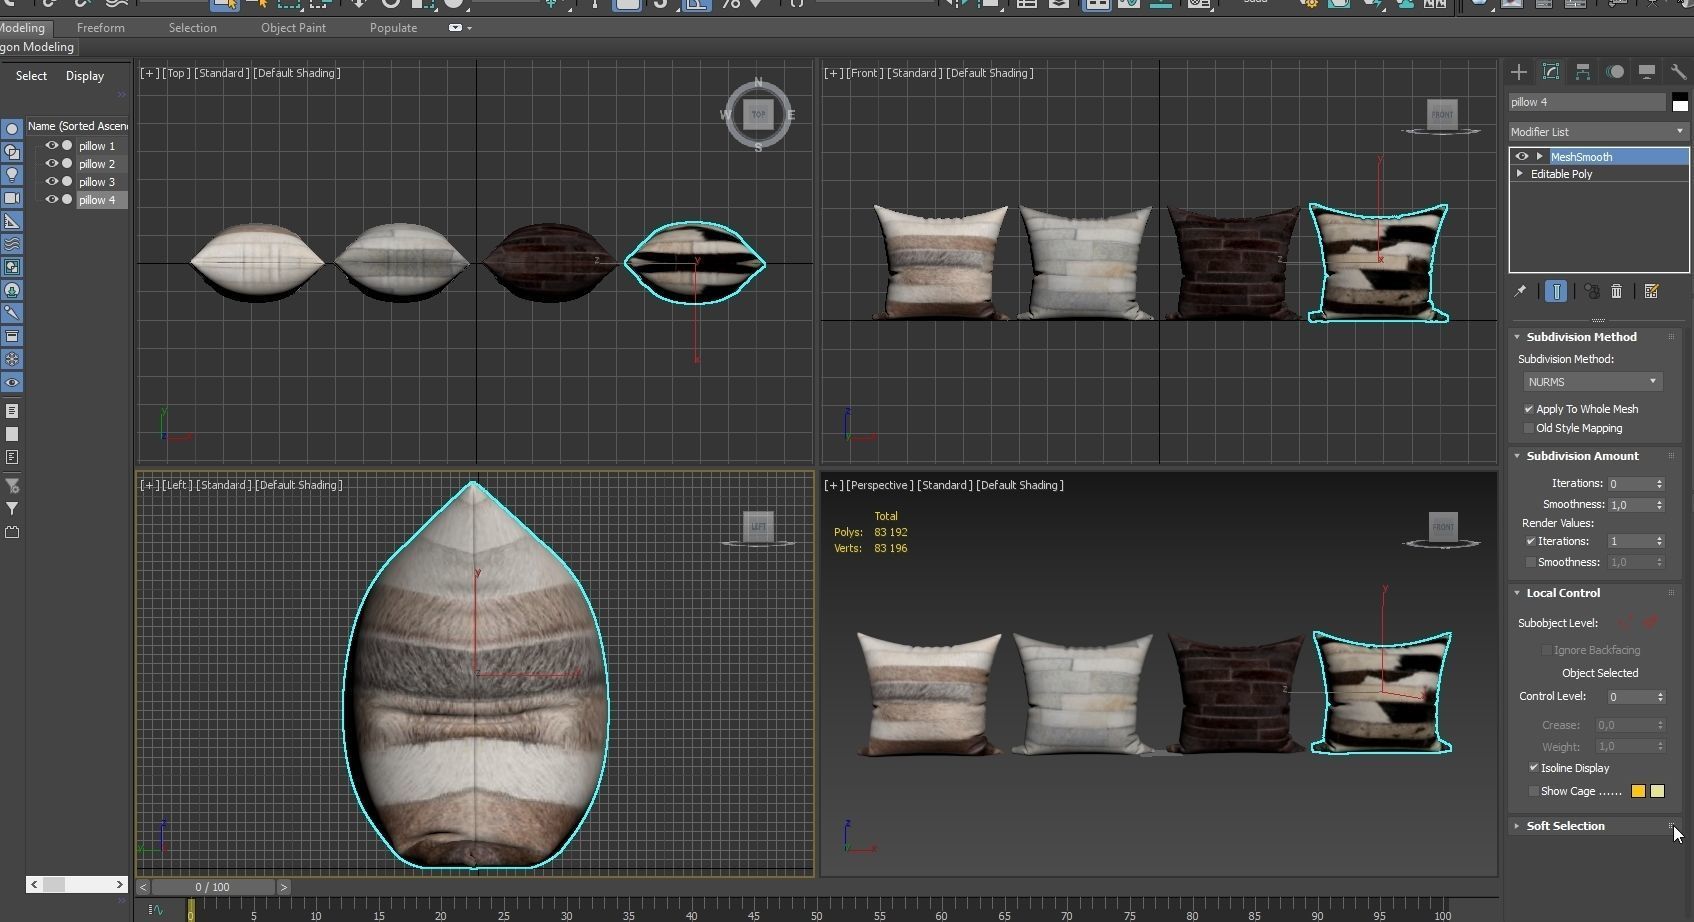This screenshot has height=922, width=1694.
Task: Open the Modifier List dropdown
Action: [x=1598, y=132]
